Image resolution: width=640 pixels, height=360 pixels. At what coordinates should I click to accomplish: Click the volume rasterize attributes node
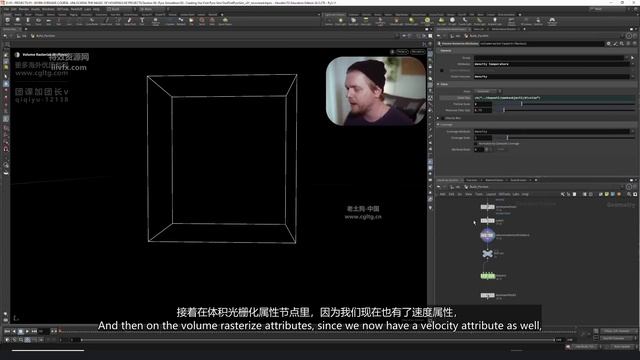(x=487, y=235)
